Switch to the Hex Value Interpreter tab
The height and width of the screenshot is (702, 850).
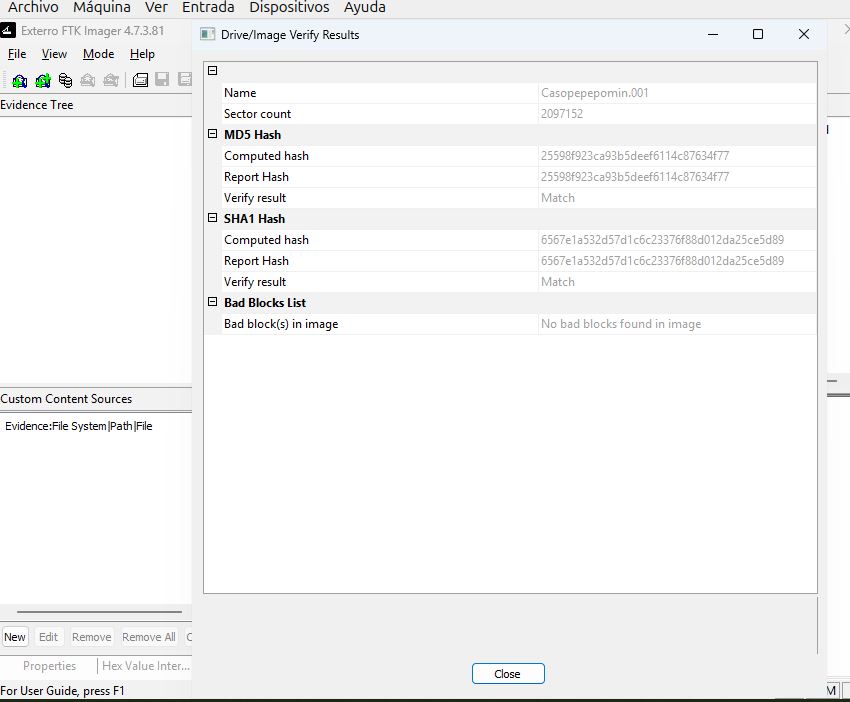coord(145,666)
